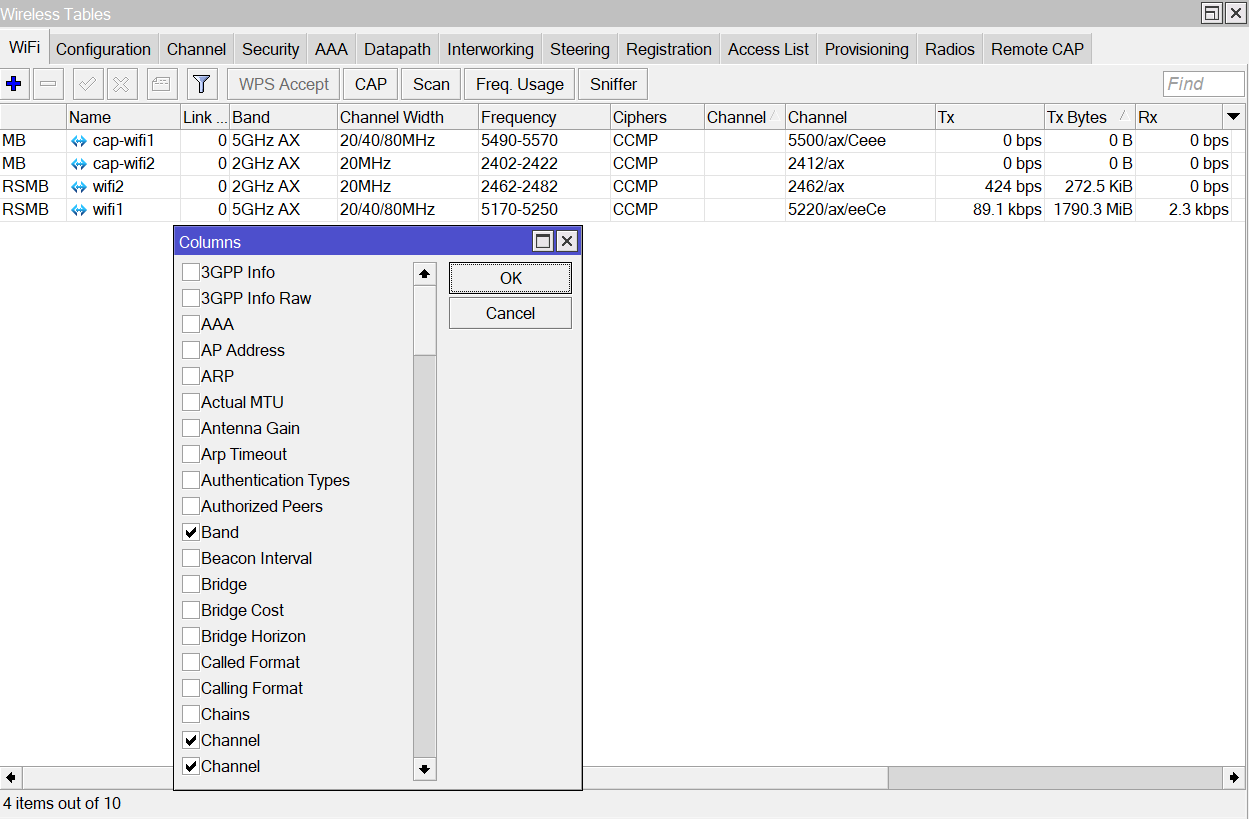Sort by the Tx Bytes column header

click(x=1089, y=117)
